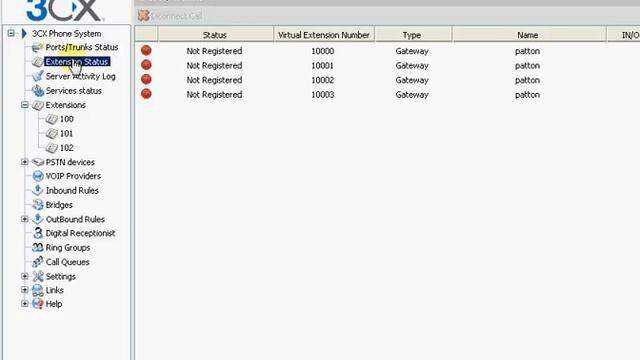Select the 10003 virtual extension number cell
Viewport: 640px width, 360px height.
click(323, 95)
